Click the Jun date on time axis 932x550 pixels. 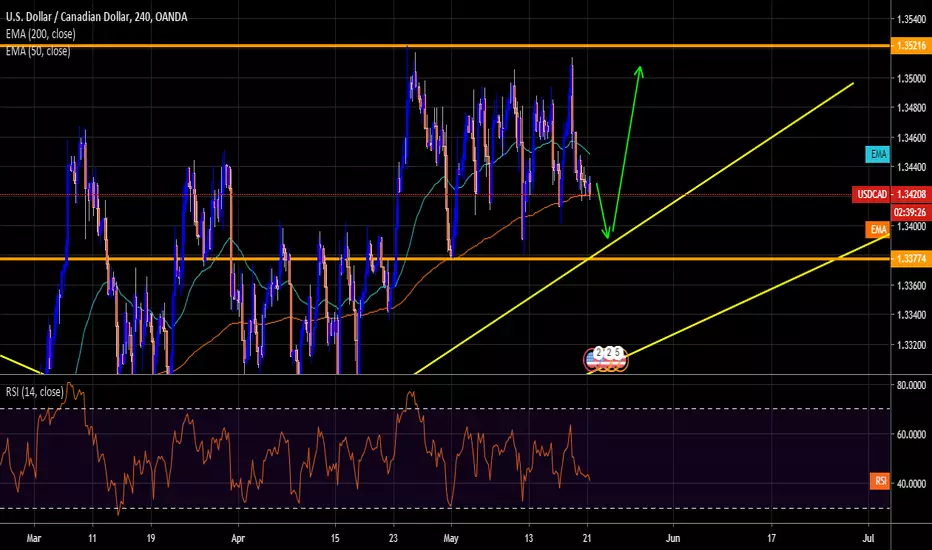673,538
